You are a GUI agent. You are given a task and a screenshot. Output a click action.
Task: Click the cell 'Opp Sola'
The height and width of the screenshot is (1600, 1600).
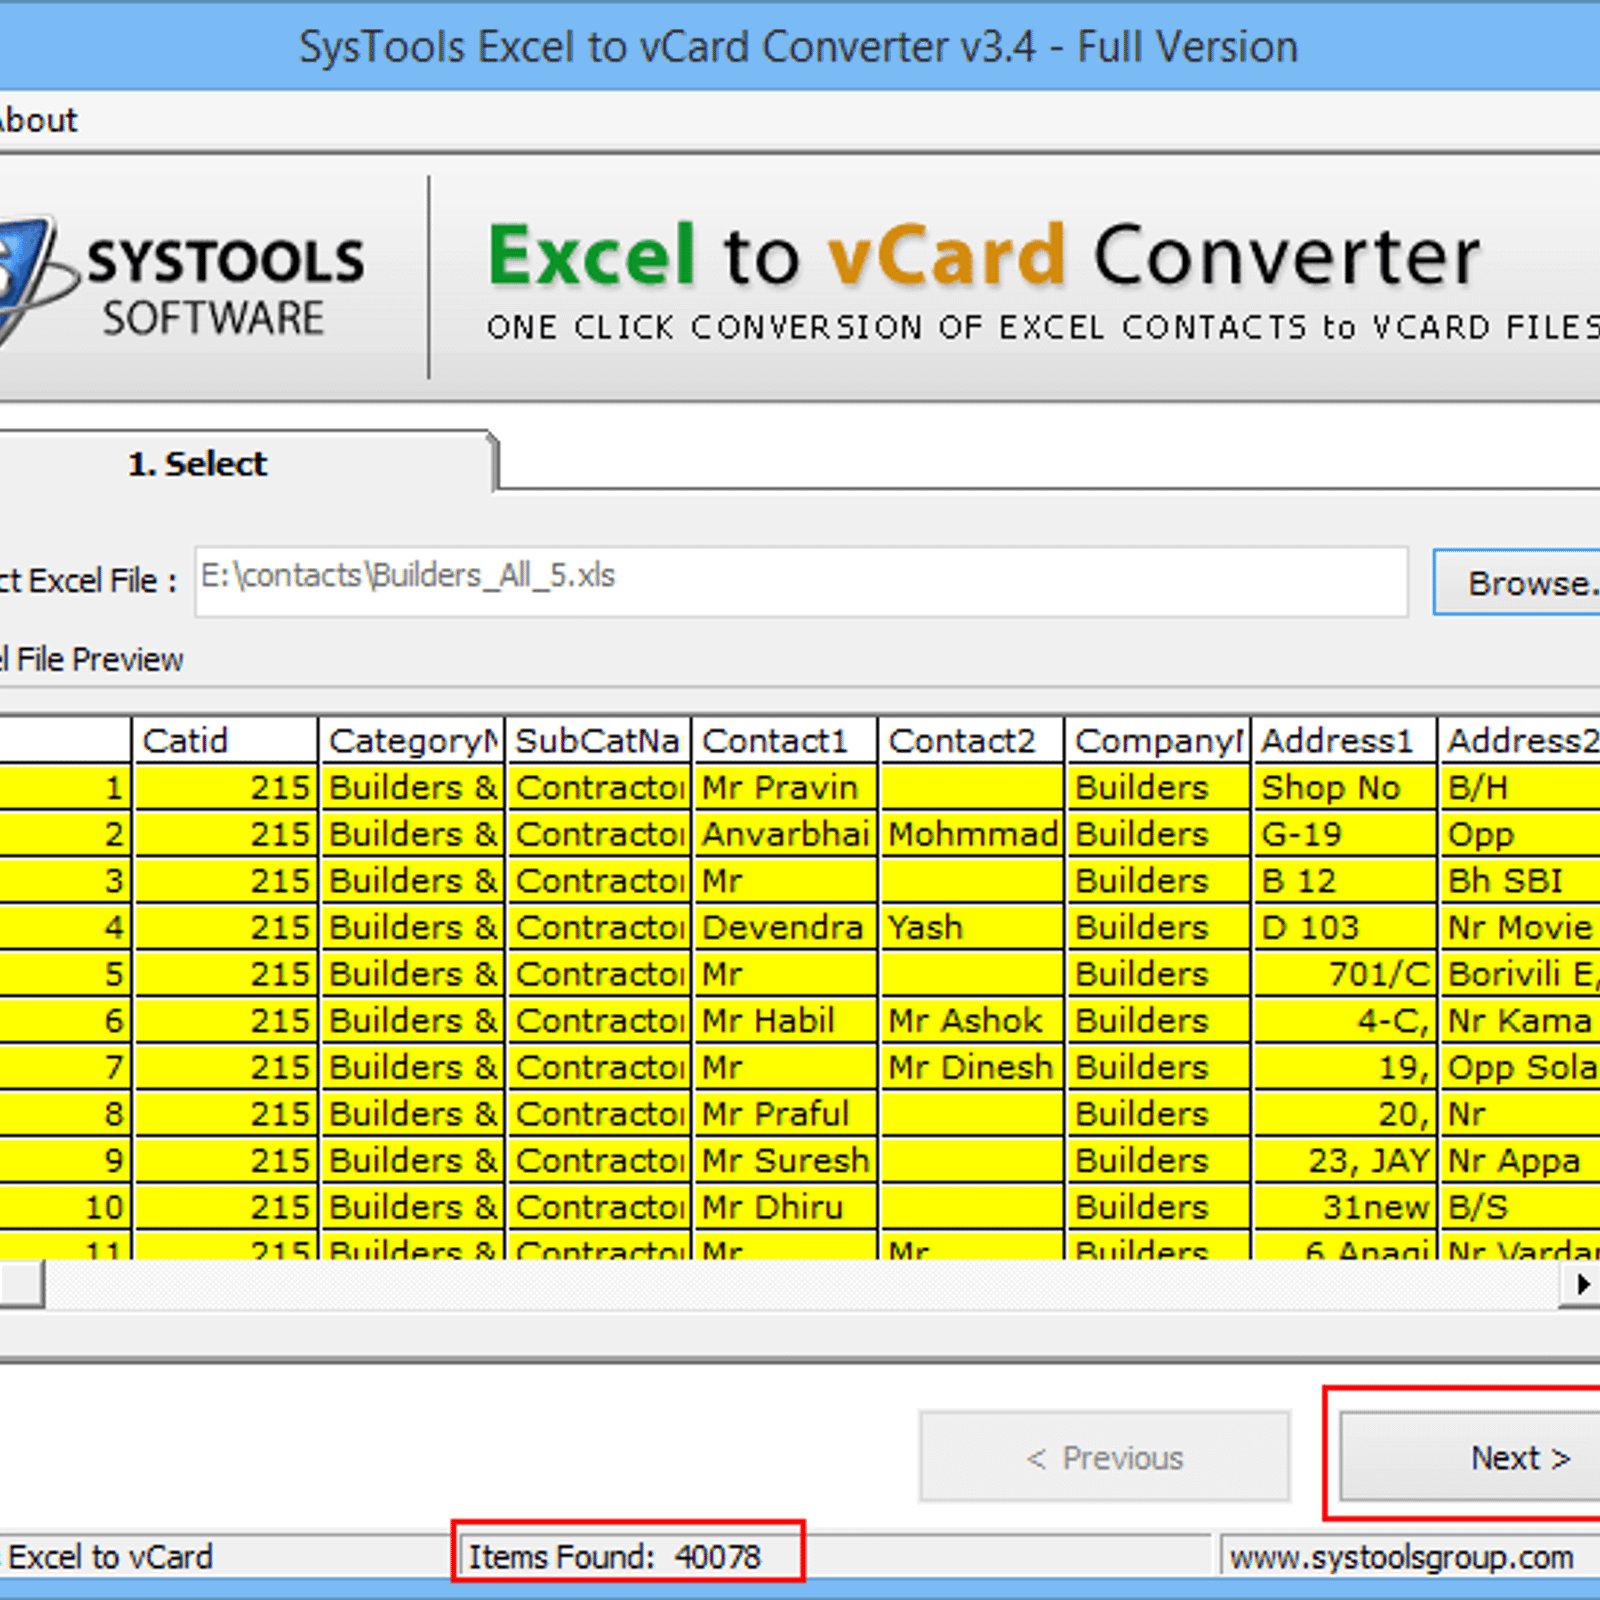pos(1520,1067)
